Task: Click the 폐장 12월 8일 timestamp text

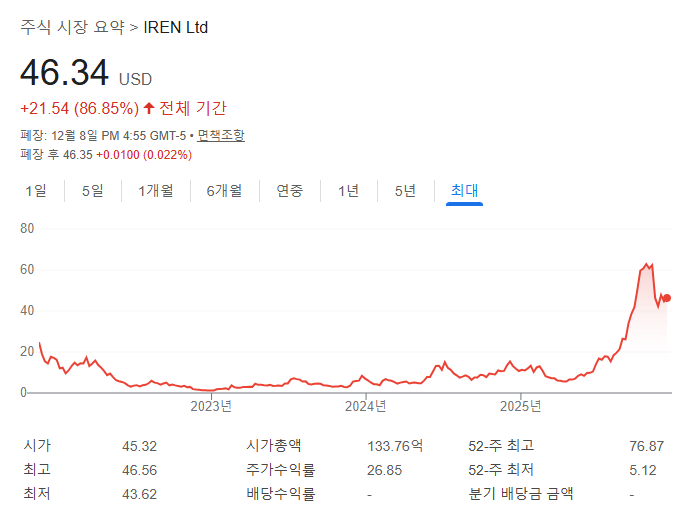Action: click(x=103, y=136)
